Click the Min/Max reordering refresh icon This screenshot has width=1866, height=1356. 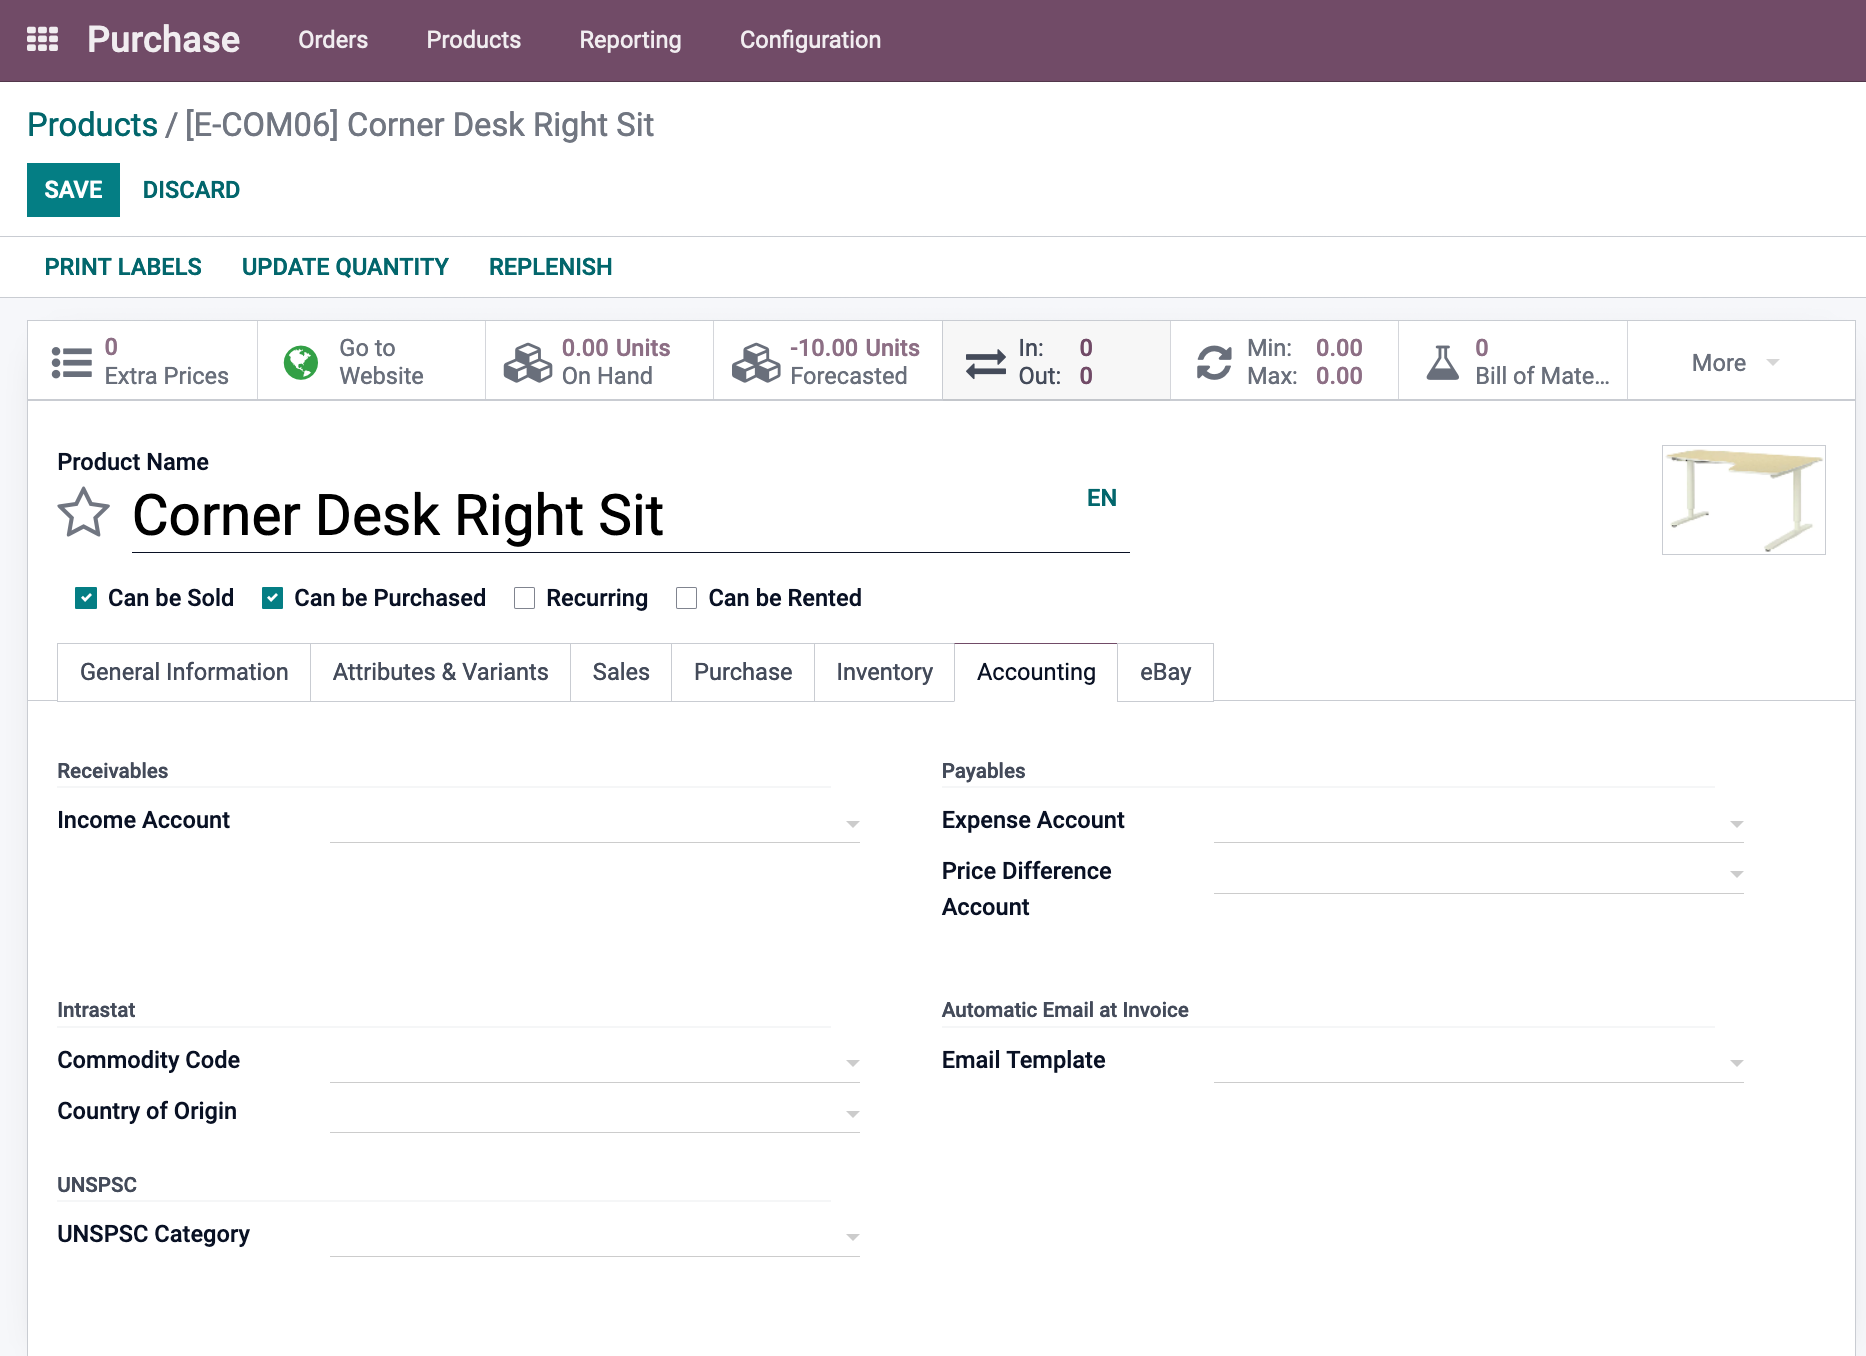click(x=1213, y=362)
